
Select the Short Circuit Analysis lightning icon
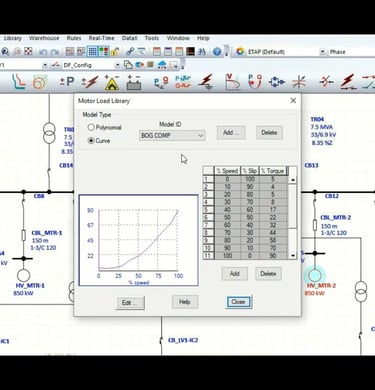click(x=90, y=82)
